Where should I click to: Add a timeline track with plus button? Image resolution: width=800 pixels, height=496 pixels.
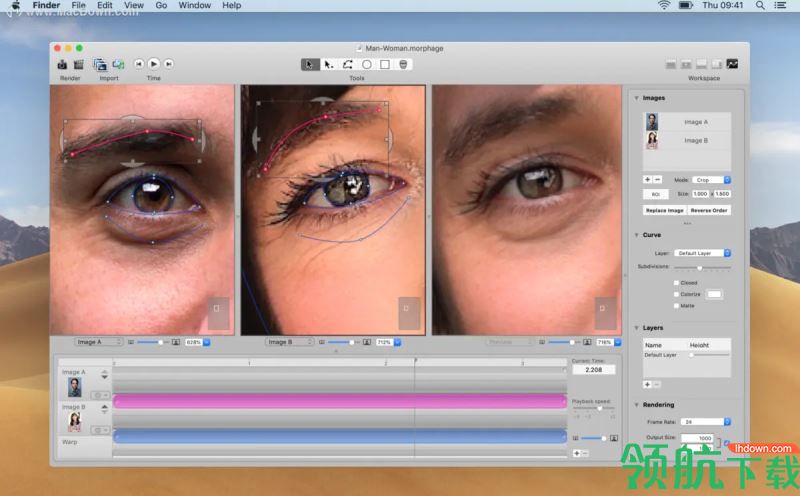click(x=577, y=453)
